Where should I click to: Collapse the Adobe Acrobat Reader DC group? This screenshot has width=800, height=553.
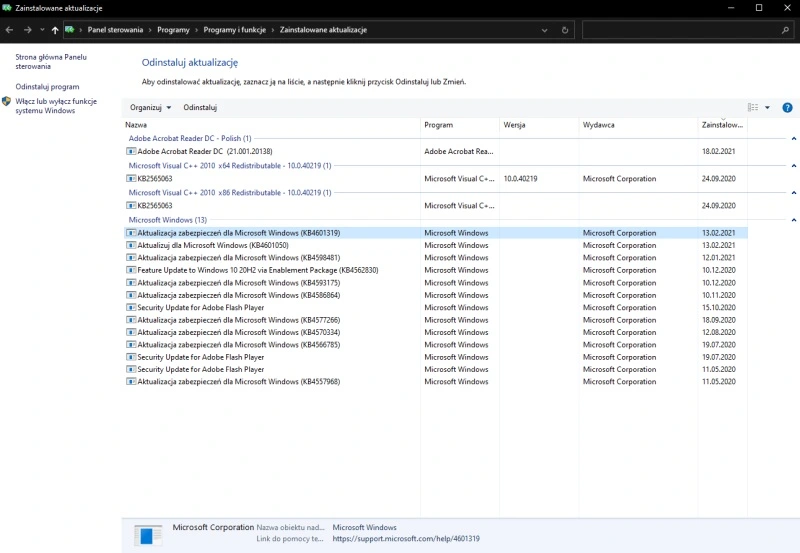click(x=793, y=138)
